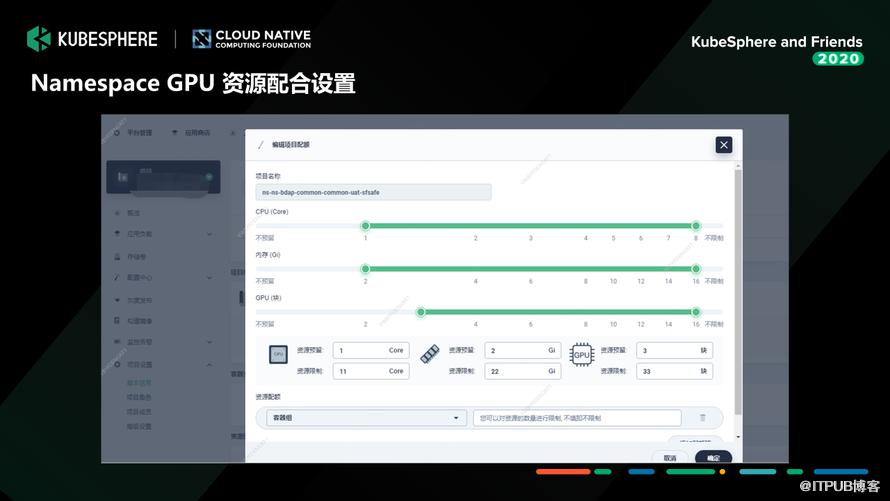Select 项目角色 under 项目设置
The height and width of the screenshot is (501, 890).
(x=139, y=397)
